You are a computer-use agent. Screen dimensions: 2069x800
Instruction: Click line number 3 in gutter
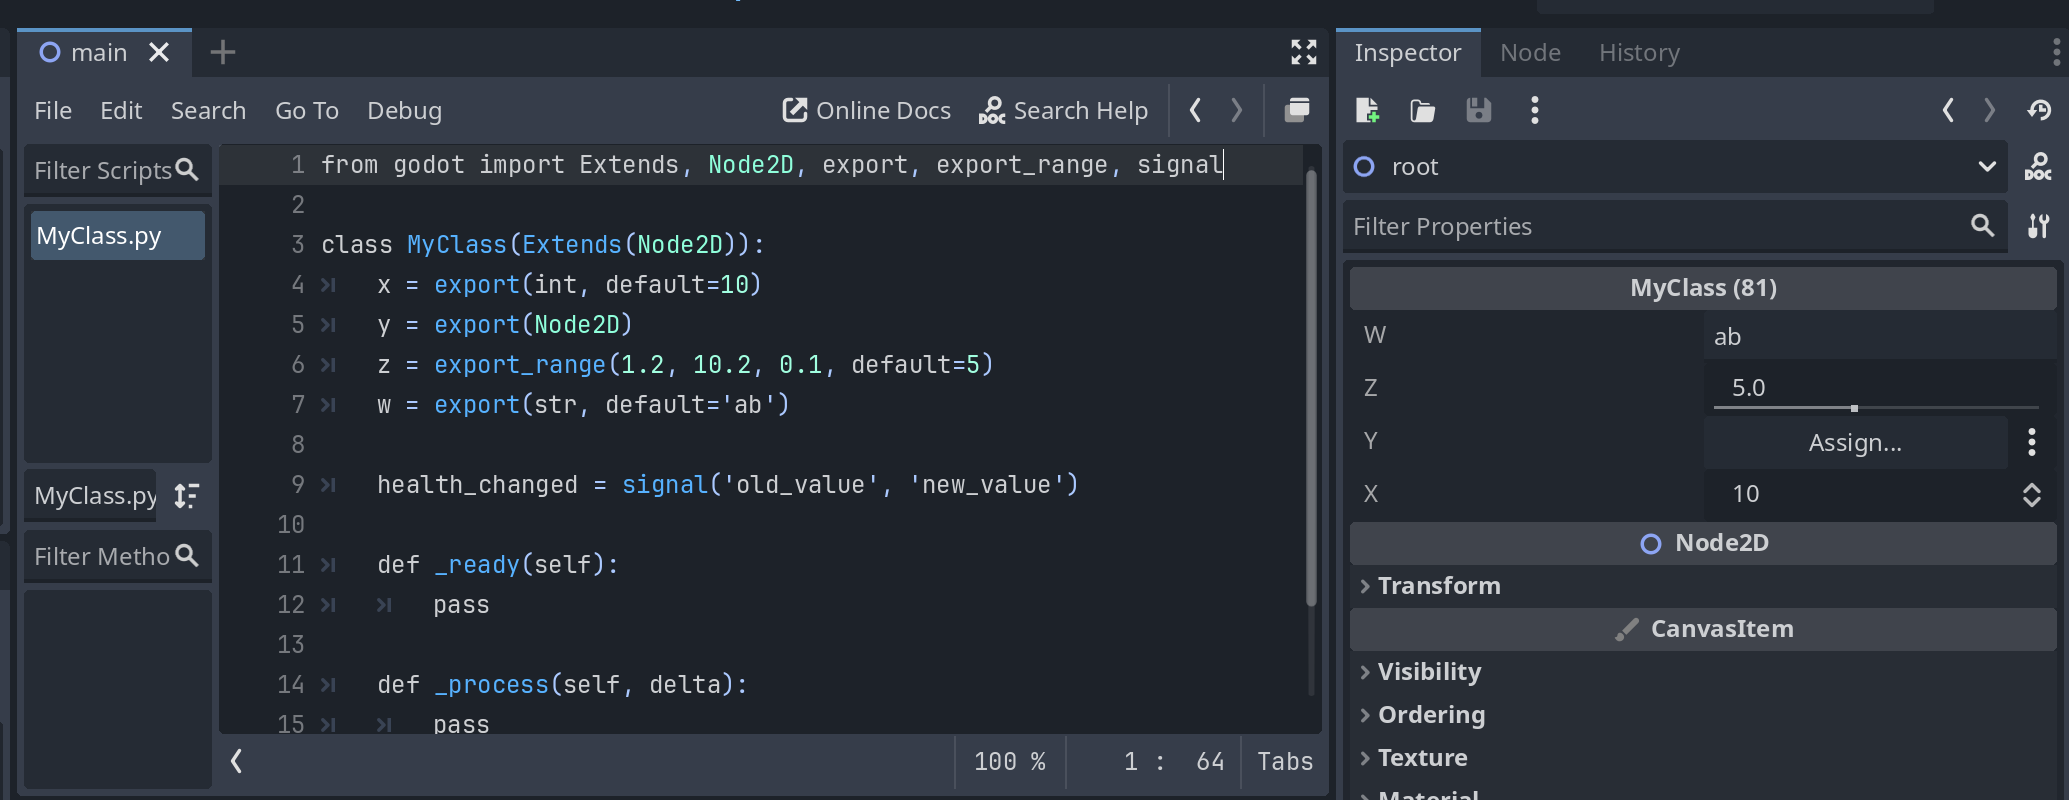click(x=297, y=245)
